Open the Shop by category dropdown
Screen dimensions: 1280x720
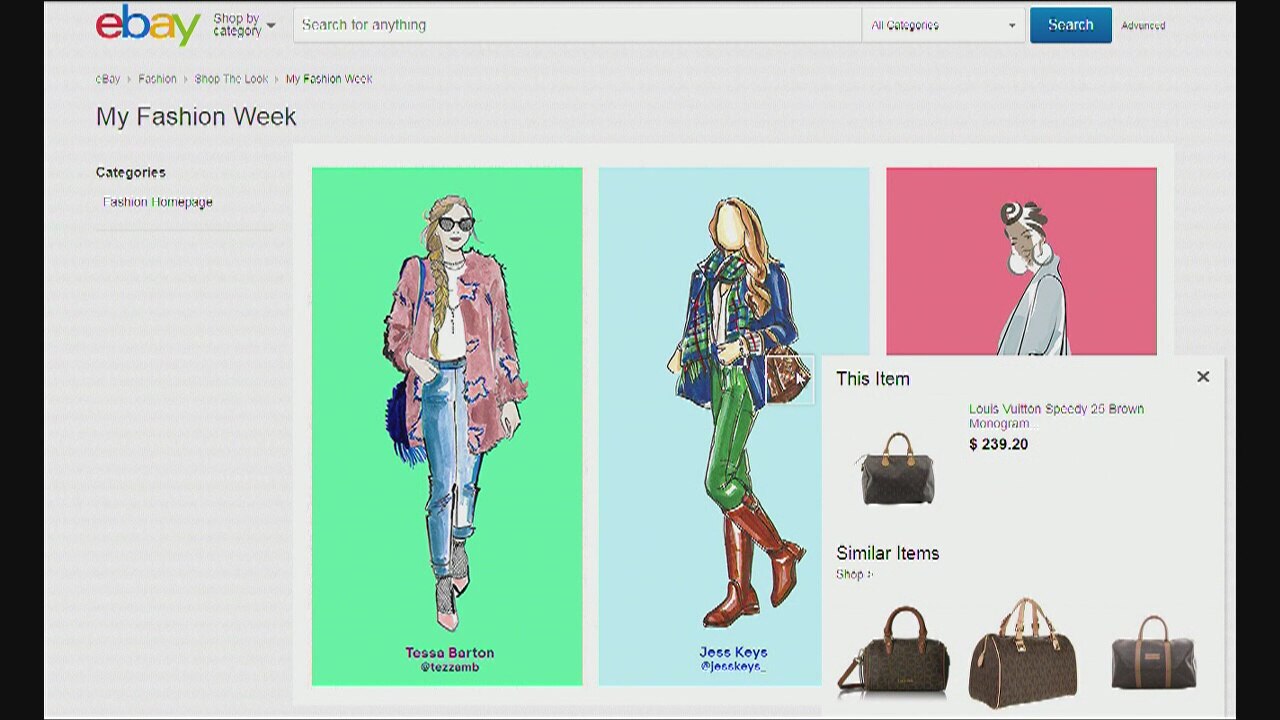tap(243, 25)
